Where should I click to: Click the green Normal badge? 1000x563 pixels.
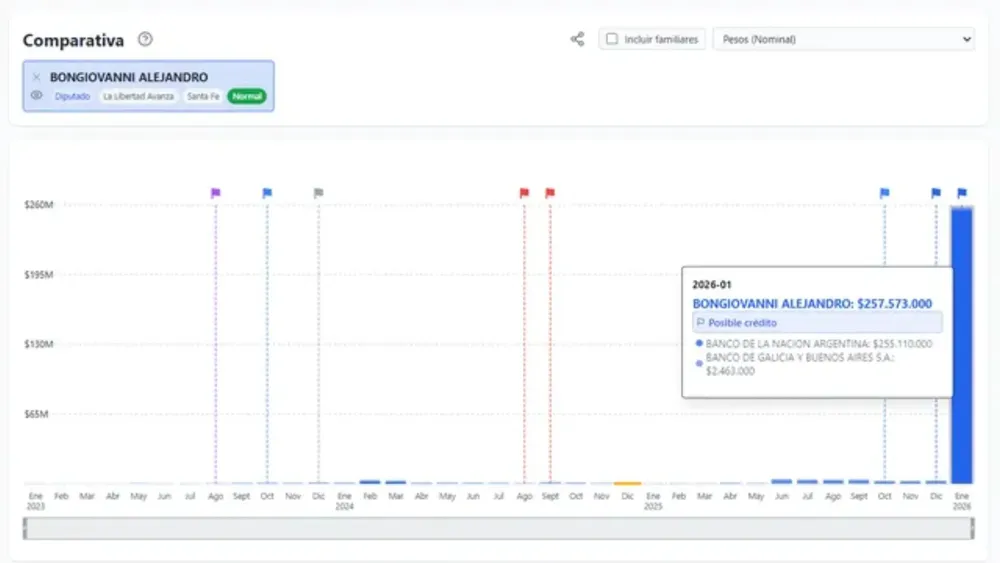coord(246,97)
